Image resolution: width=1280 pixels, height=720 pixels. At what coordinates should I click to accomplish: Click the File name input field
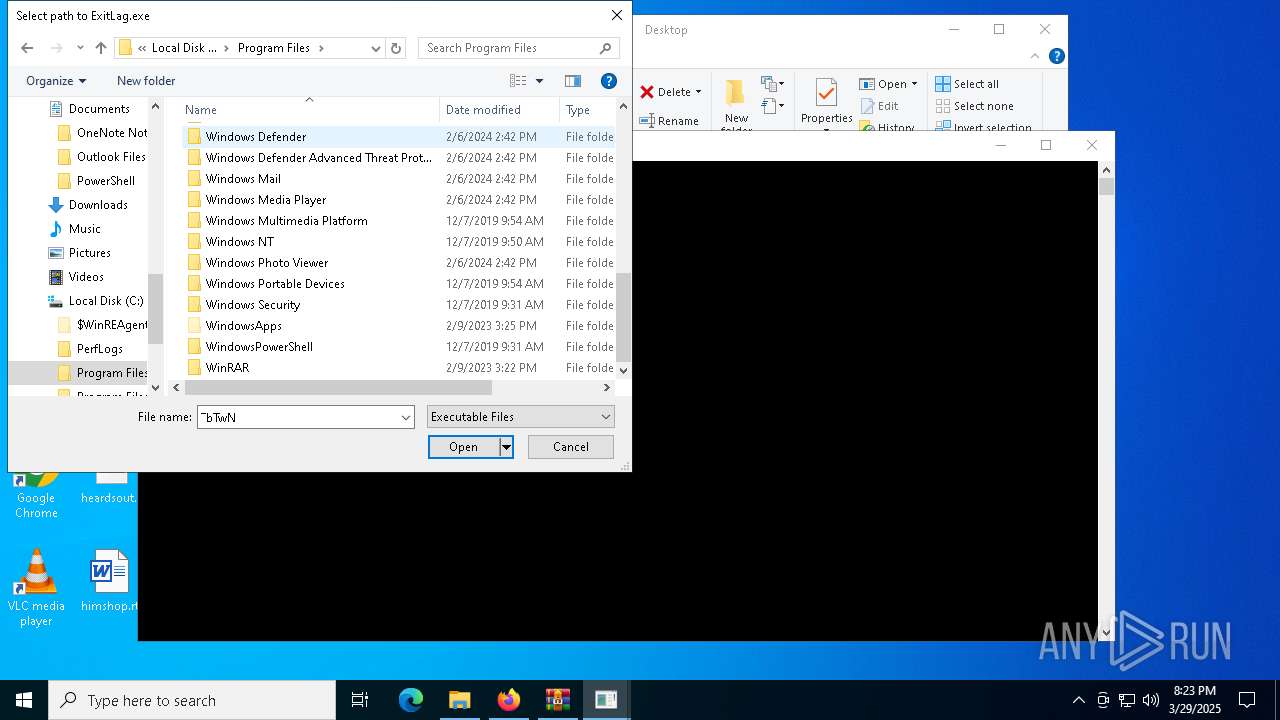click(x=297, y=417)
